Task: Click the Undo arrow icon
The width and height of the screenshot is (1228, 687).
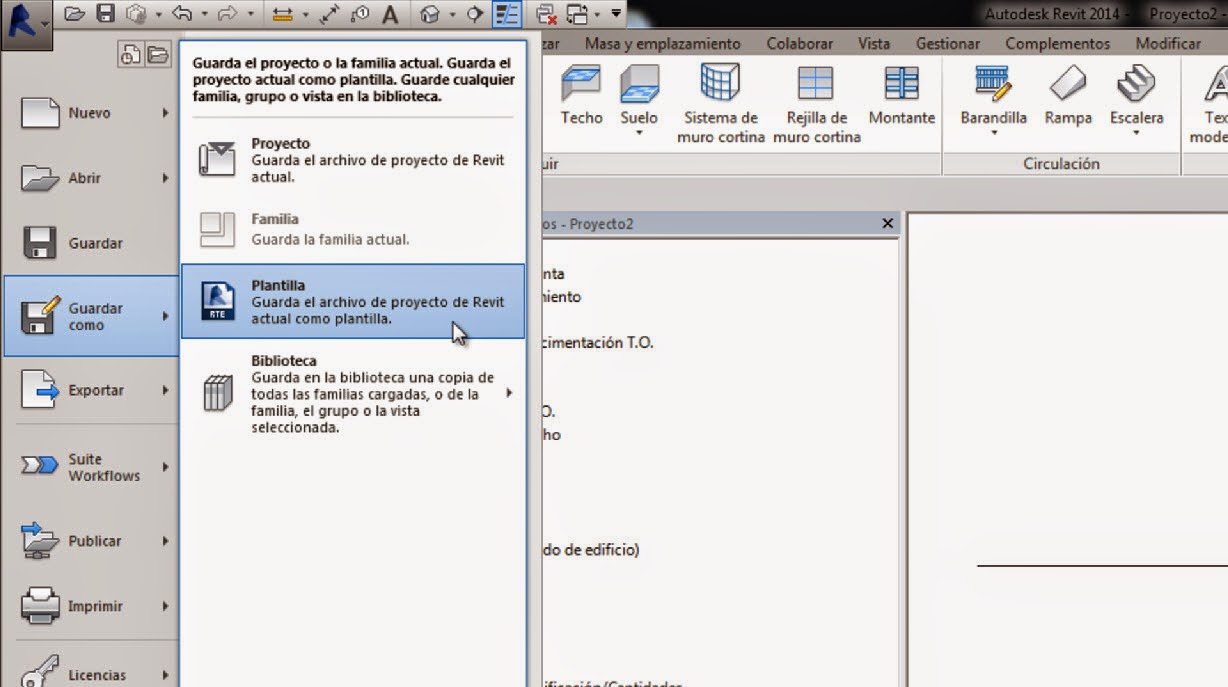Action: (x=182, y=14)
